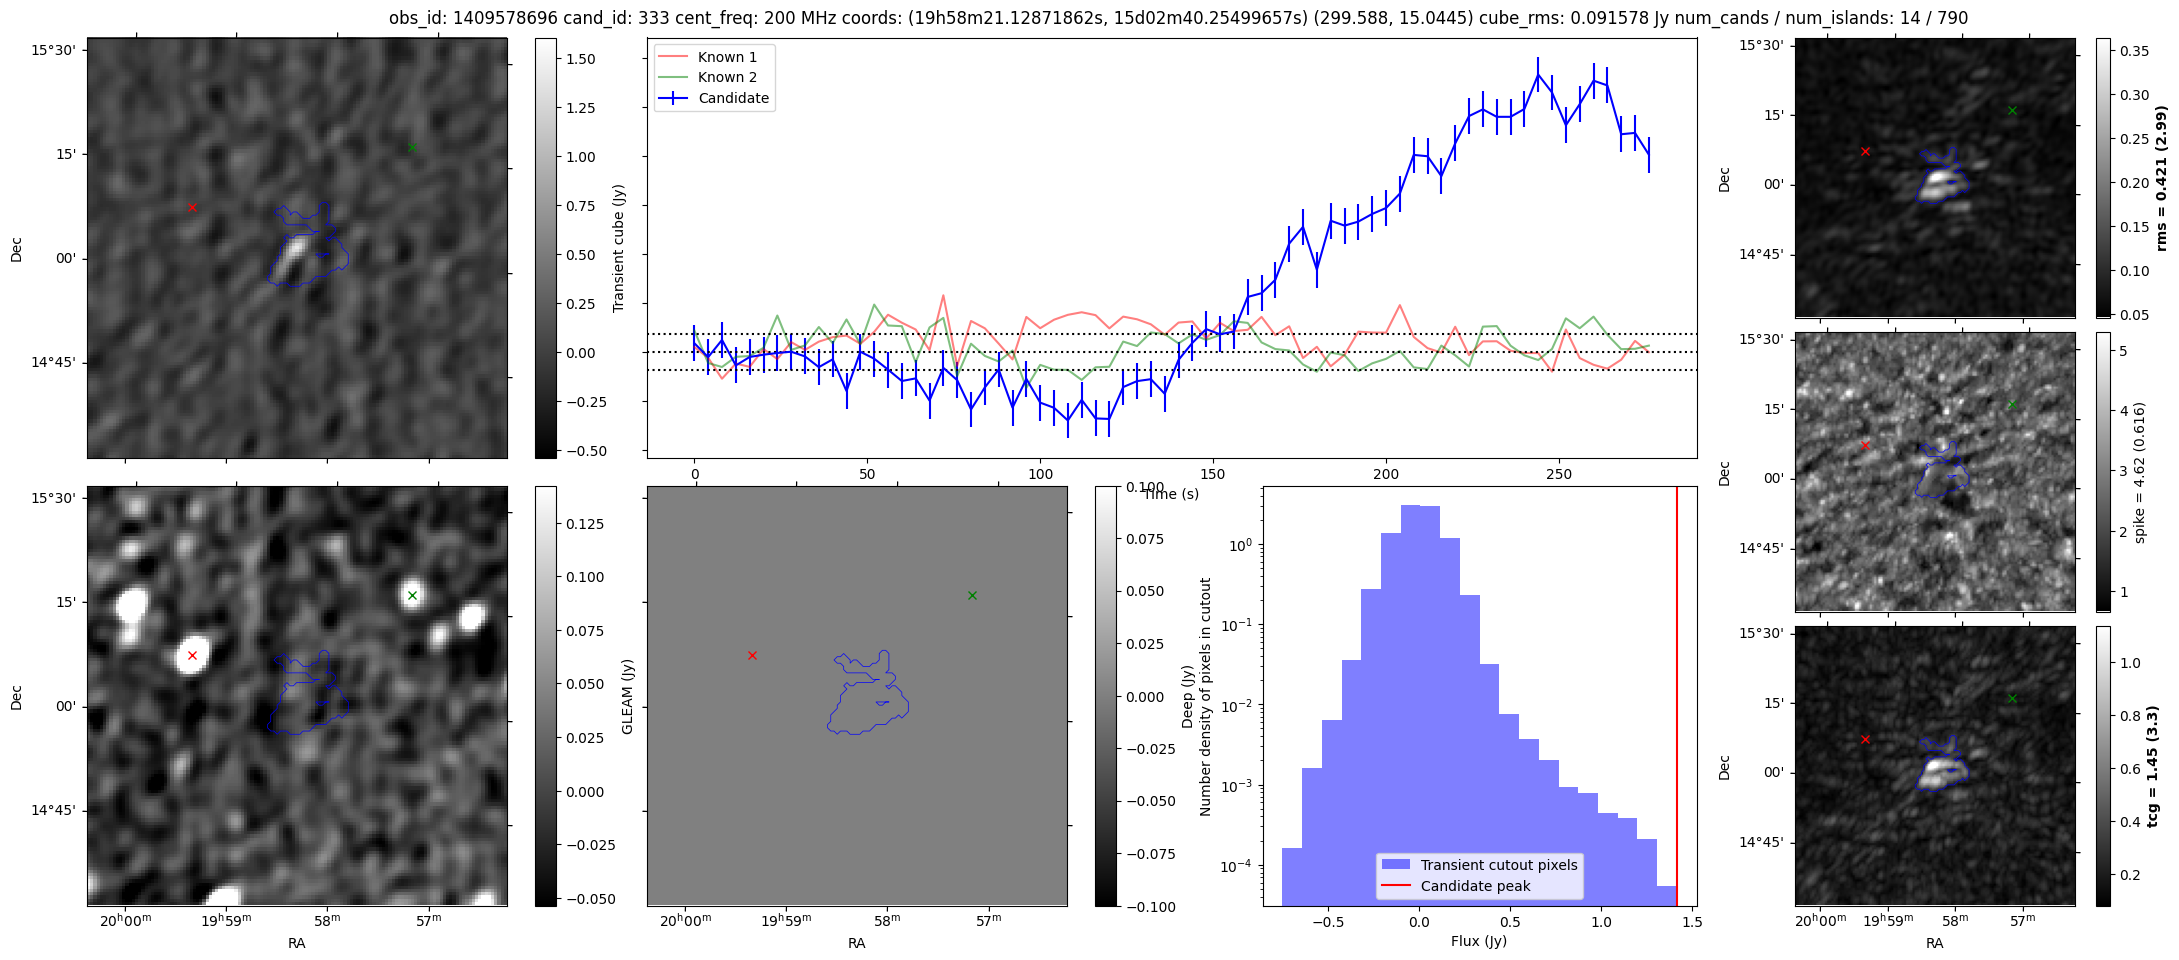Click the Transient cutout pixels legend swatch
This screenshot has width=2179, height=960.
pos(1395,865)
